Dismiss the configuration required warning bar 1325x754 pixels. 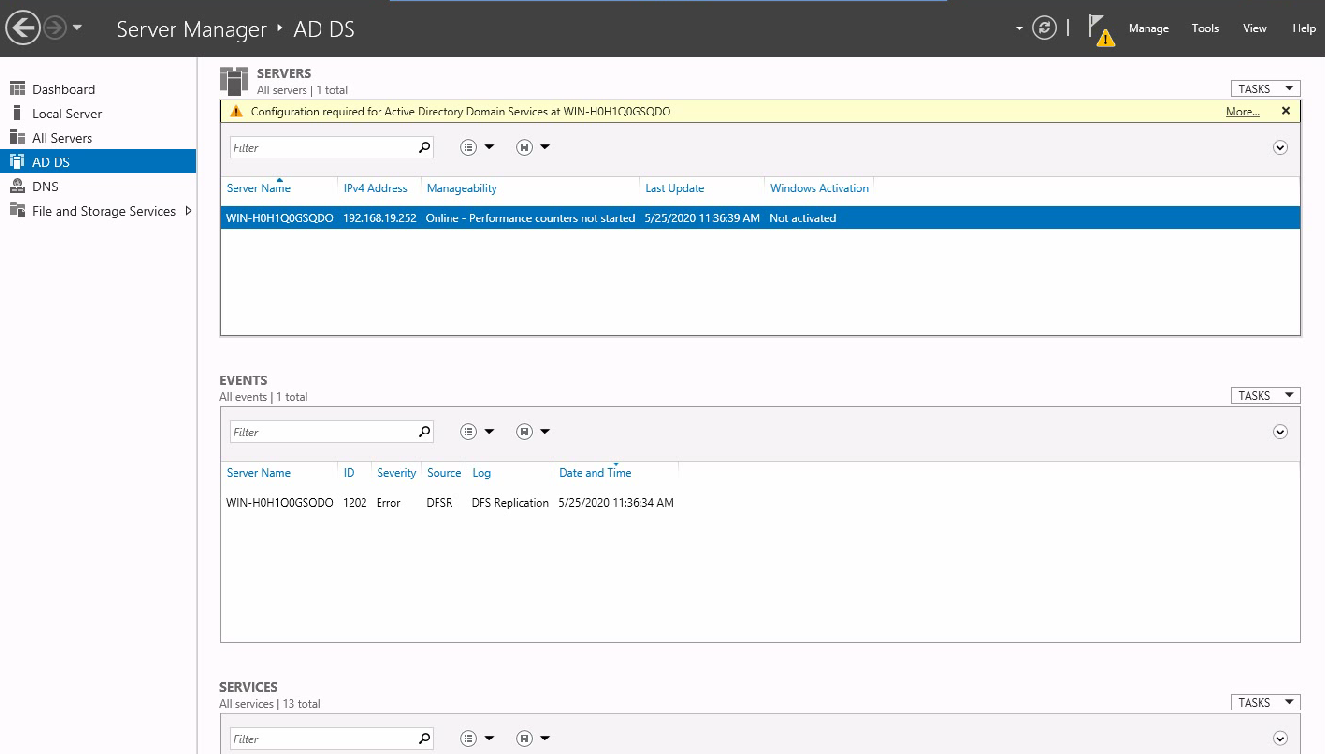1286,111
